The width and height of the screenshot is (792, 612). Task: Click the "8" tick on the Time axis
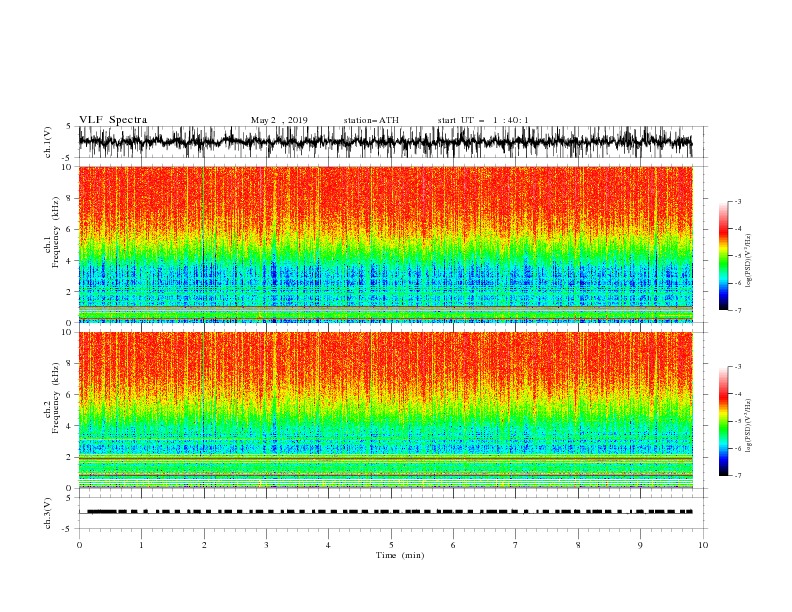[578, 545]
